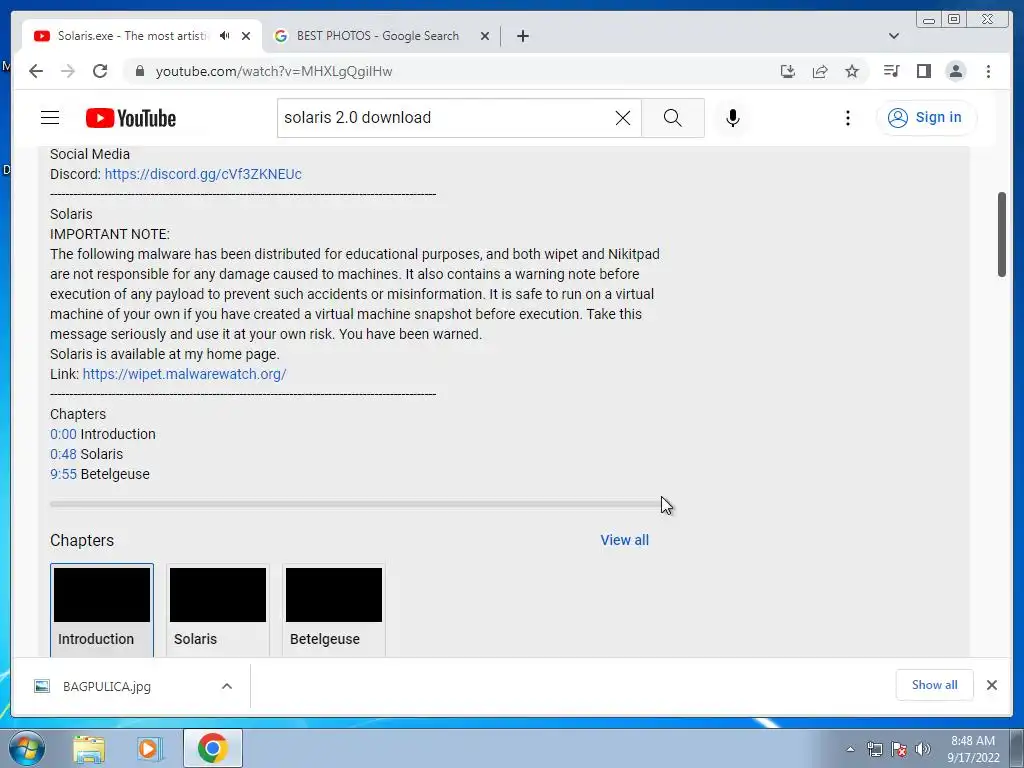Click the 'Solaris is available at my home page.' line

(165, 354)
